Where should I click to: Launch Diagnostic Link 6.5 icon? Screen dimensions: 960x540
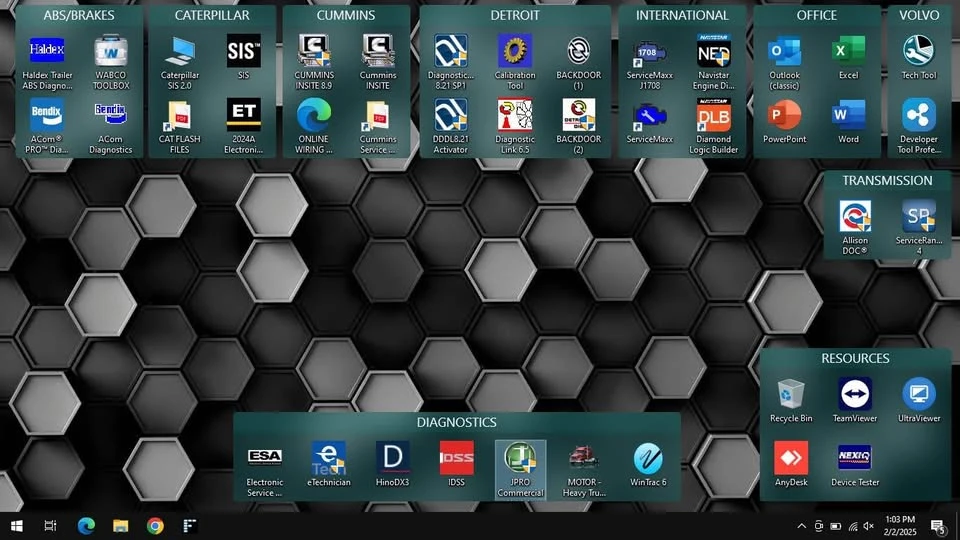(x=515, y=126)
